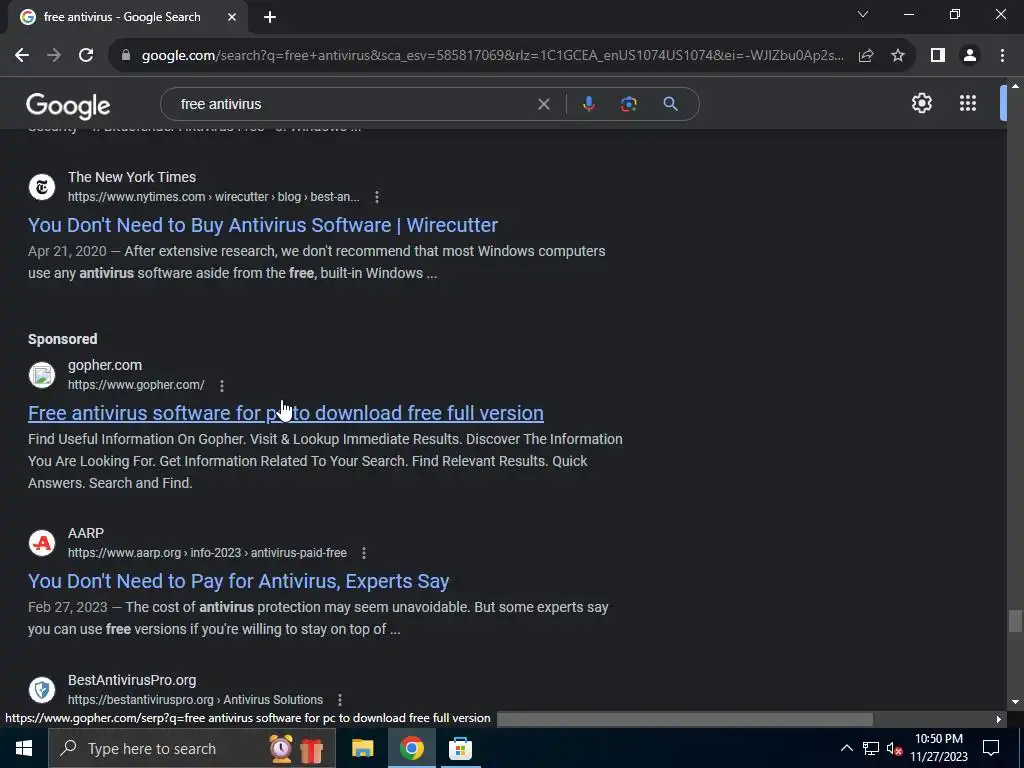Click https://www.gopher.com/ URL text
This screenshot has width=1024, height=768.
136,385
